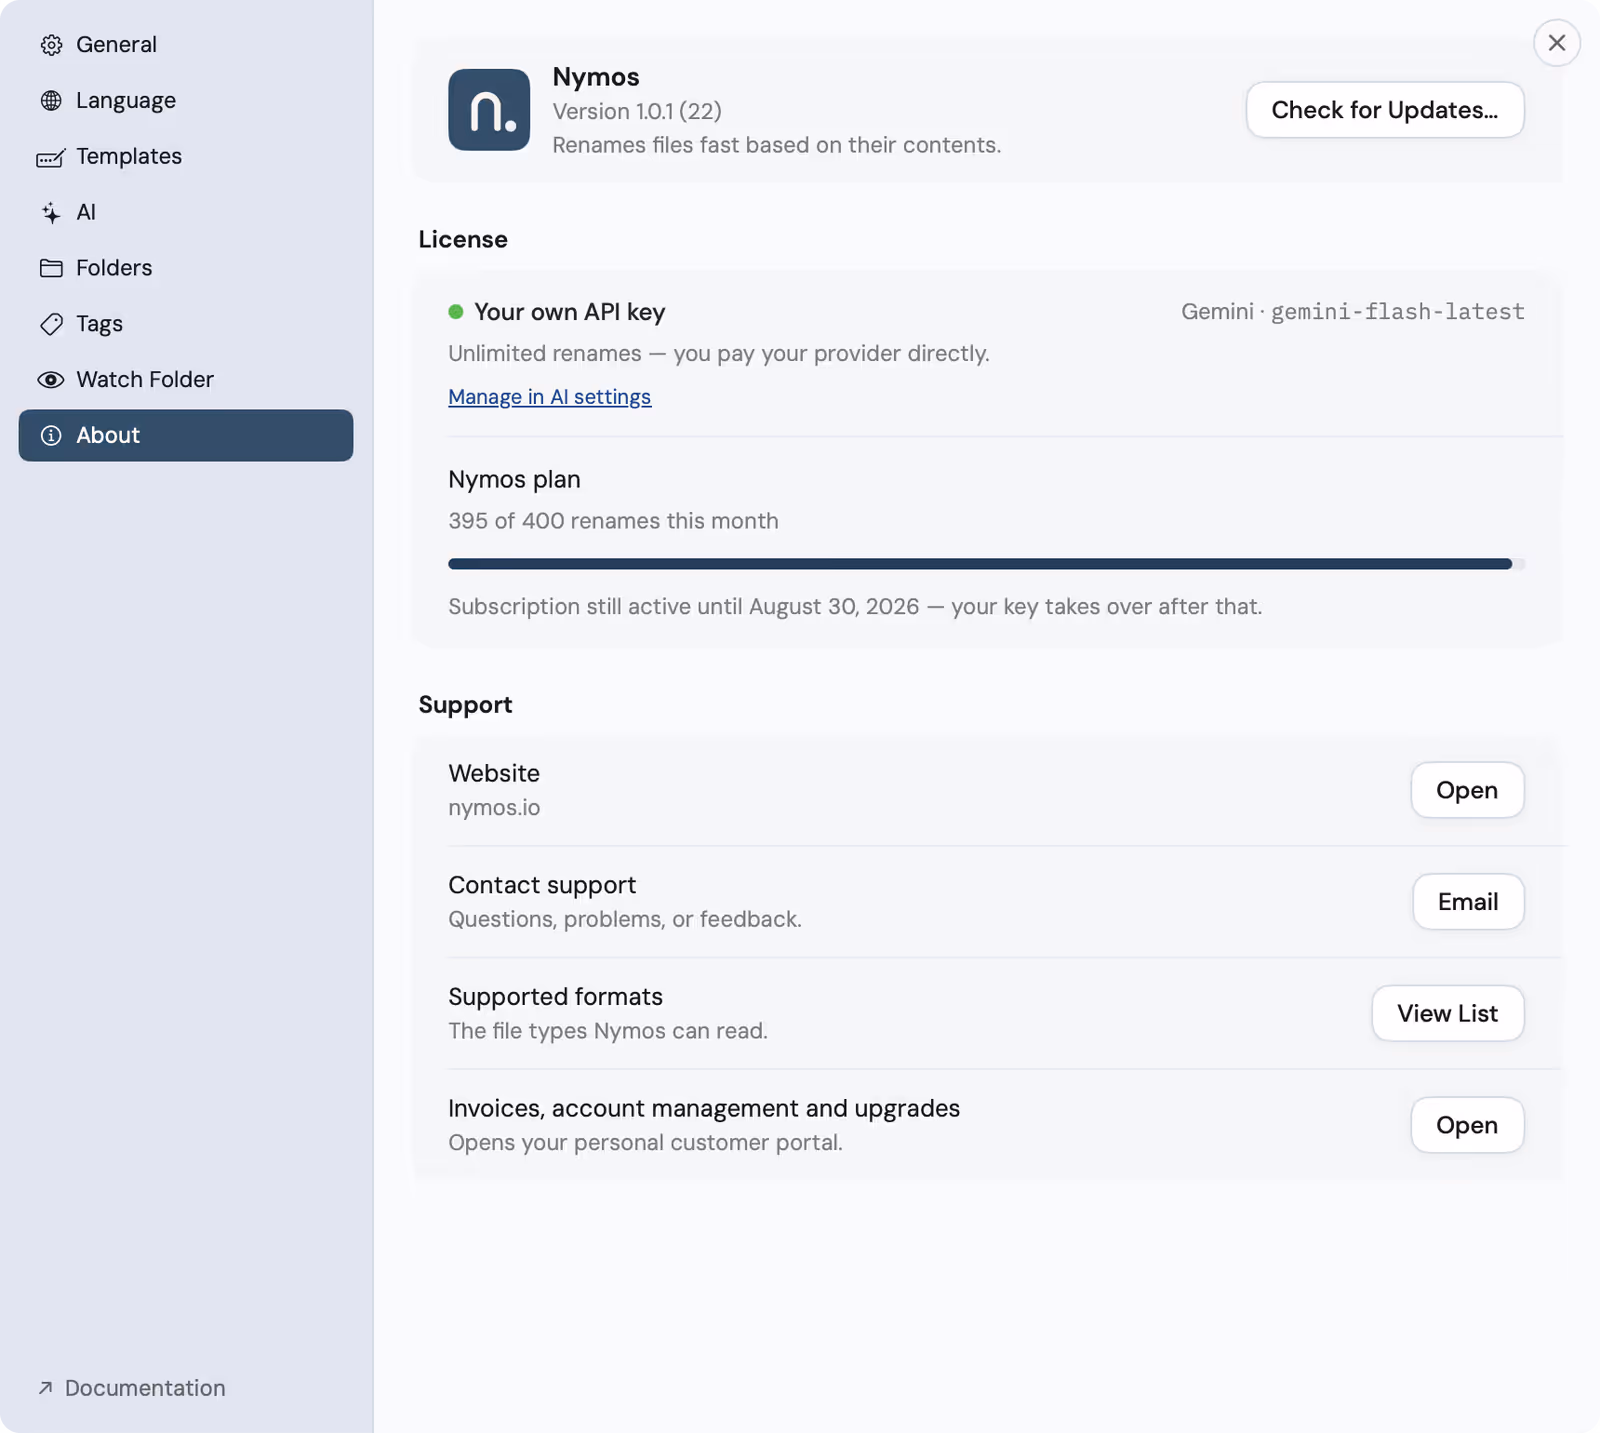Click Check for Updates button
Viewport: 1600px width, 1433px height.
click(1385, 110)
